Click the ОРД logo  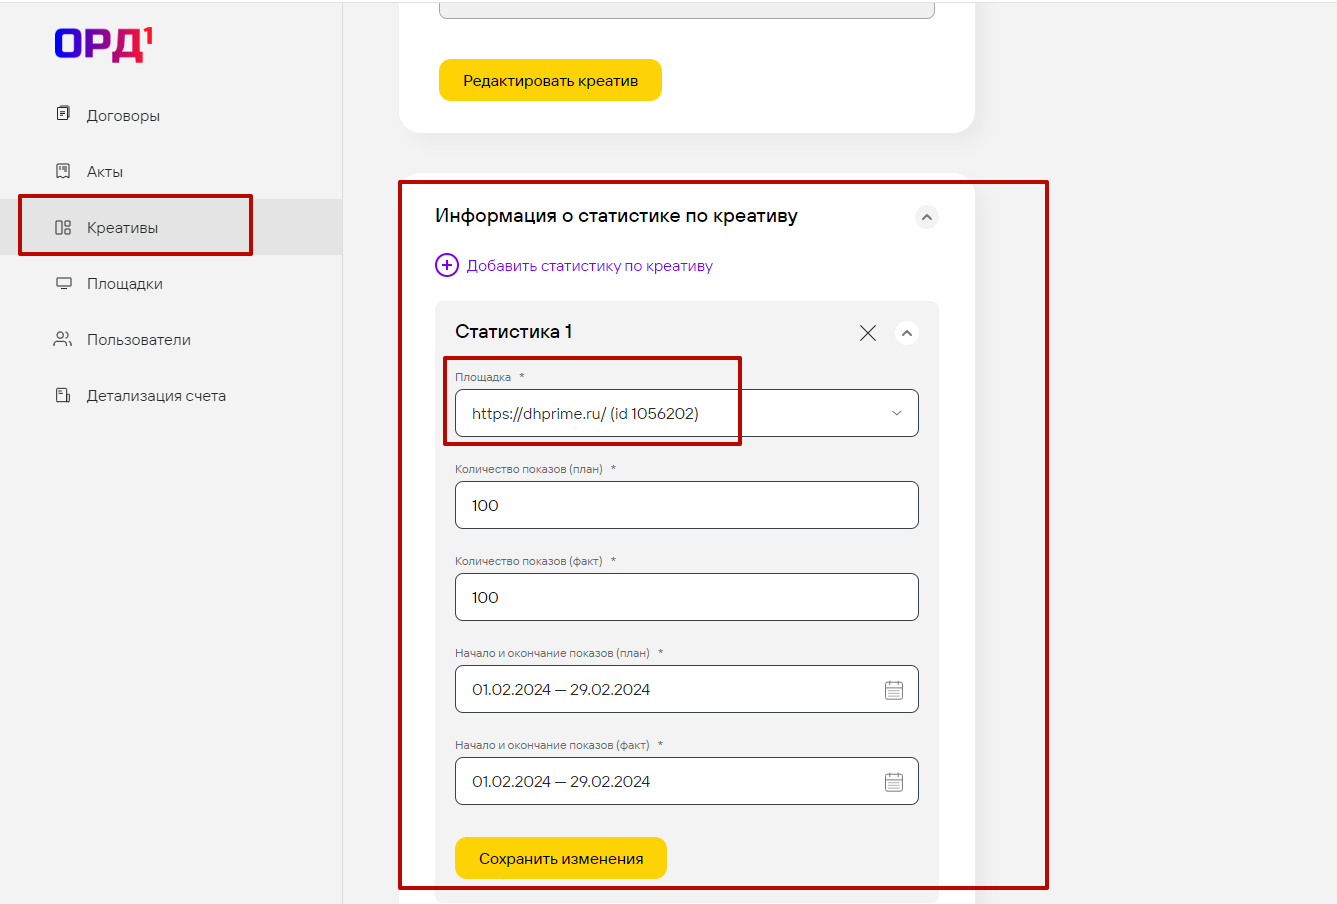pos(104,44)
